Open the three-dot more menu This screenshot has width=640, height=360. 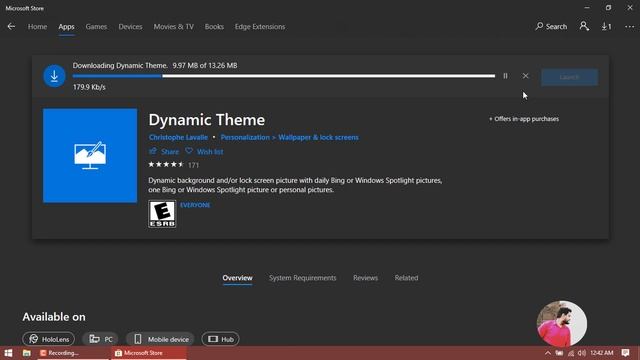pos(629,27)
